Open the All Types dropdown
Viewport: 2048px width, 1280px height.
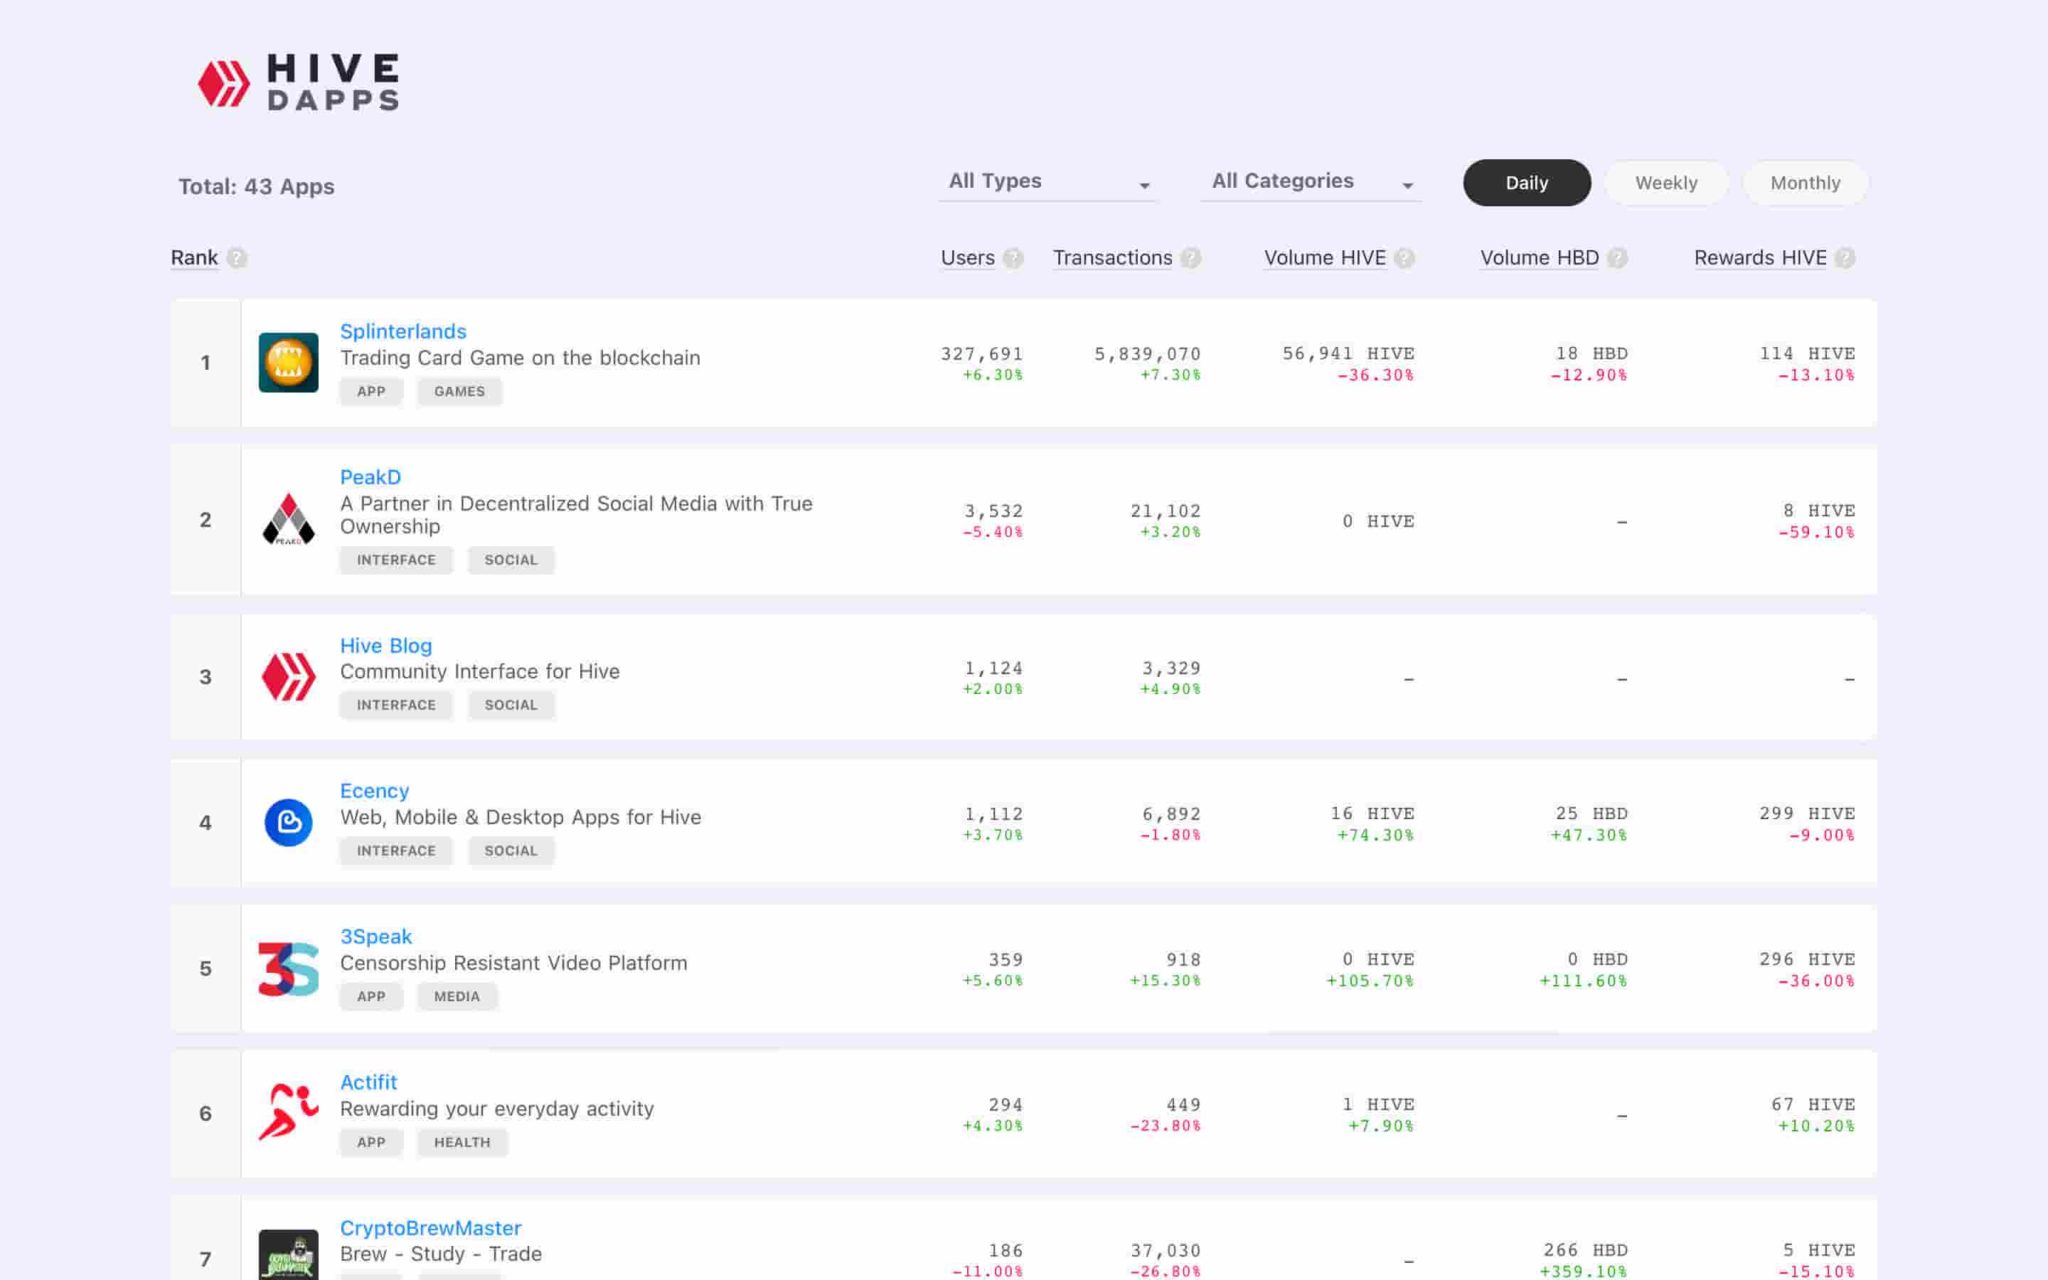click(x=1047, y=182)
